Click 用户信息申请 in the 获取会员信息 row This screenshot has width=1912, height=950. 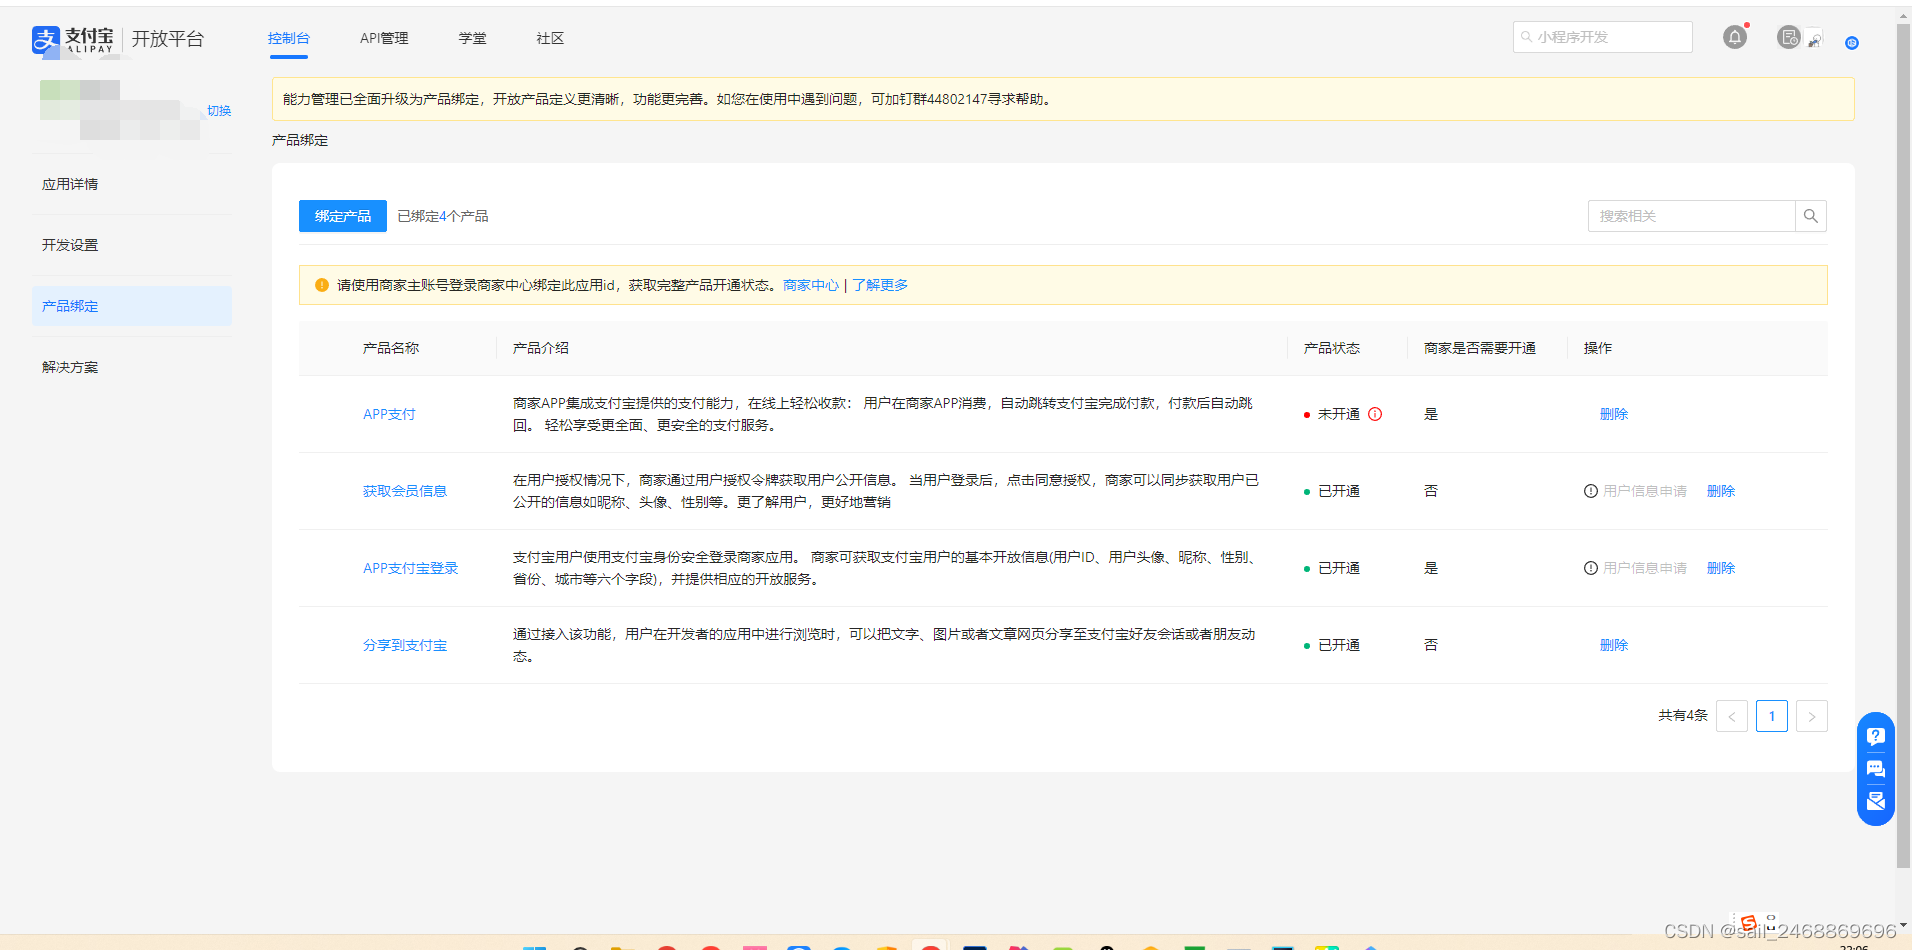[1645, 491]
